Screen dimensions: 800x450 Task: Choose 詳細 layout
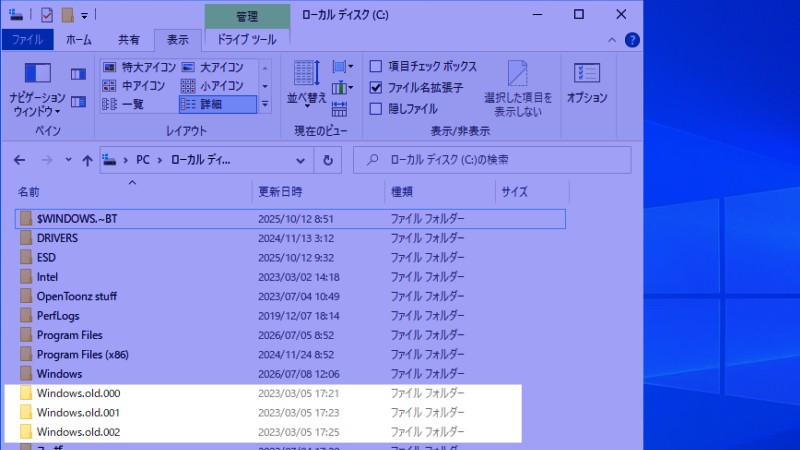(x=218, y=104)
